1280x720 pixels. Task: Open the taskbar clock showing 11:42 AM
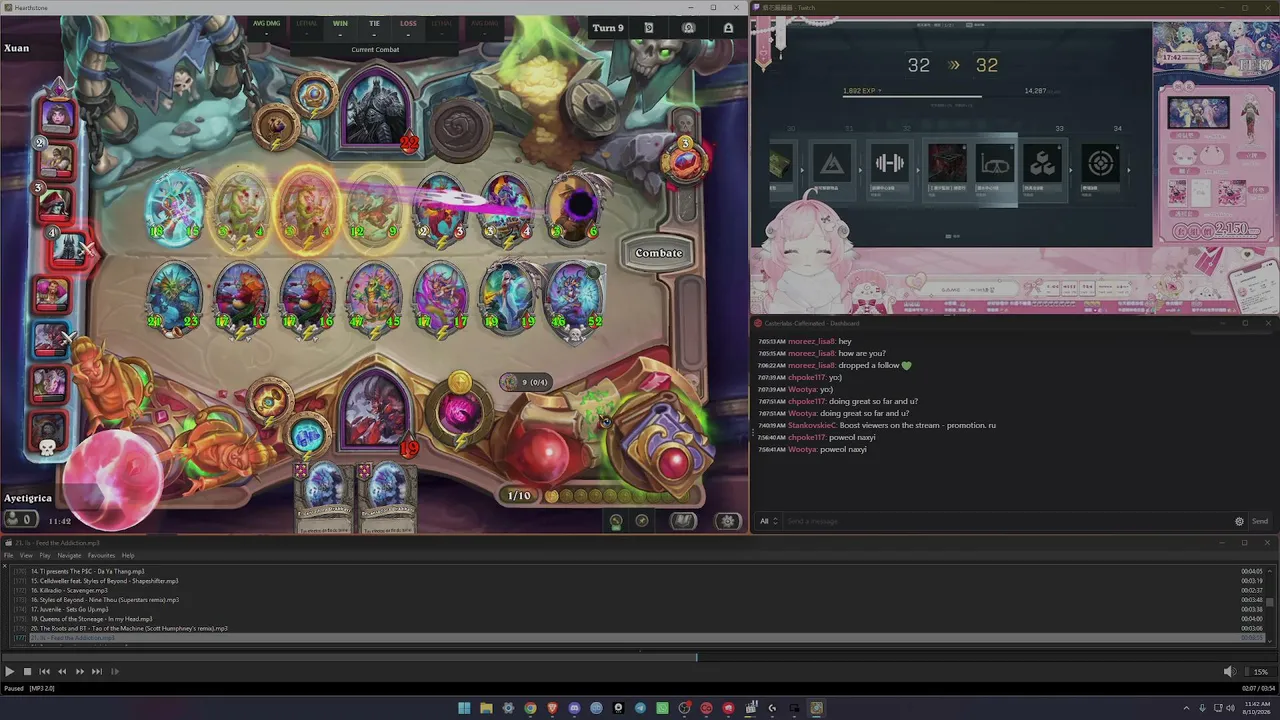1257,708
